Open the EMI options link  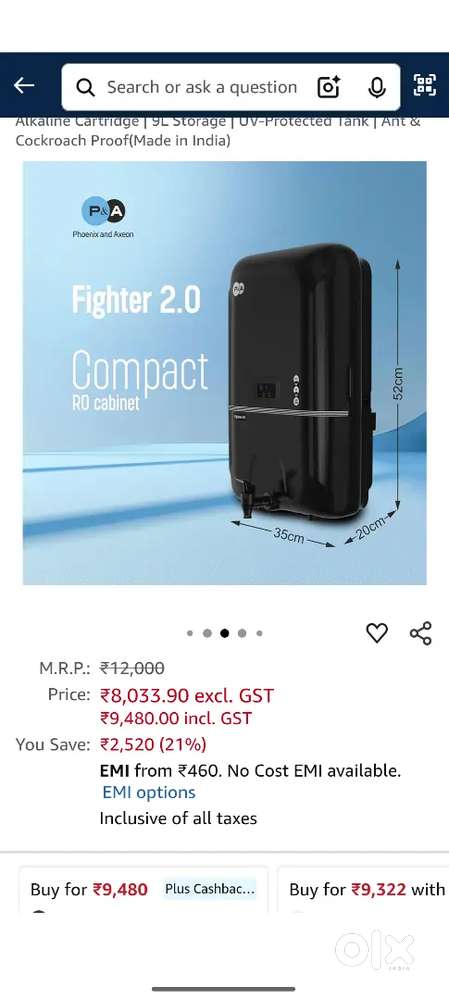(149, 793)
